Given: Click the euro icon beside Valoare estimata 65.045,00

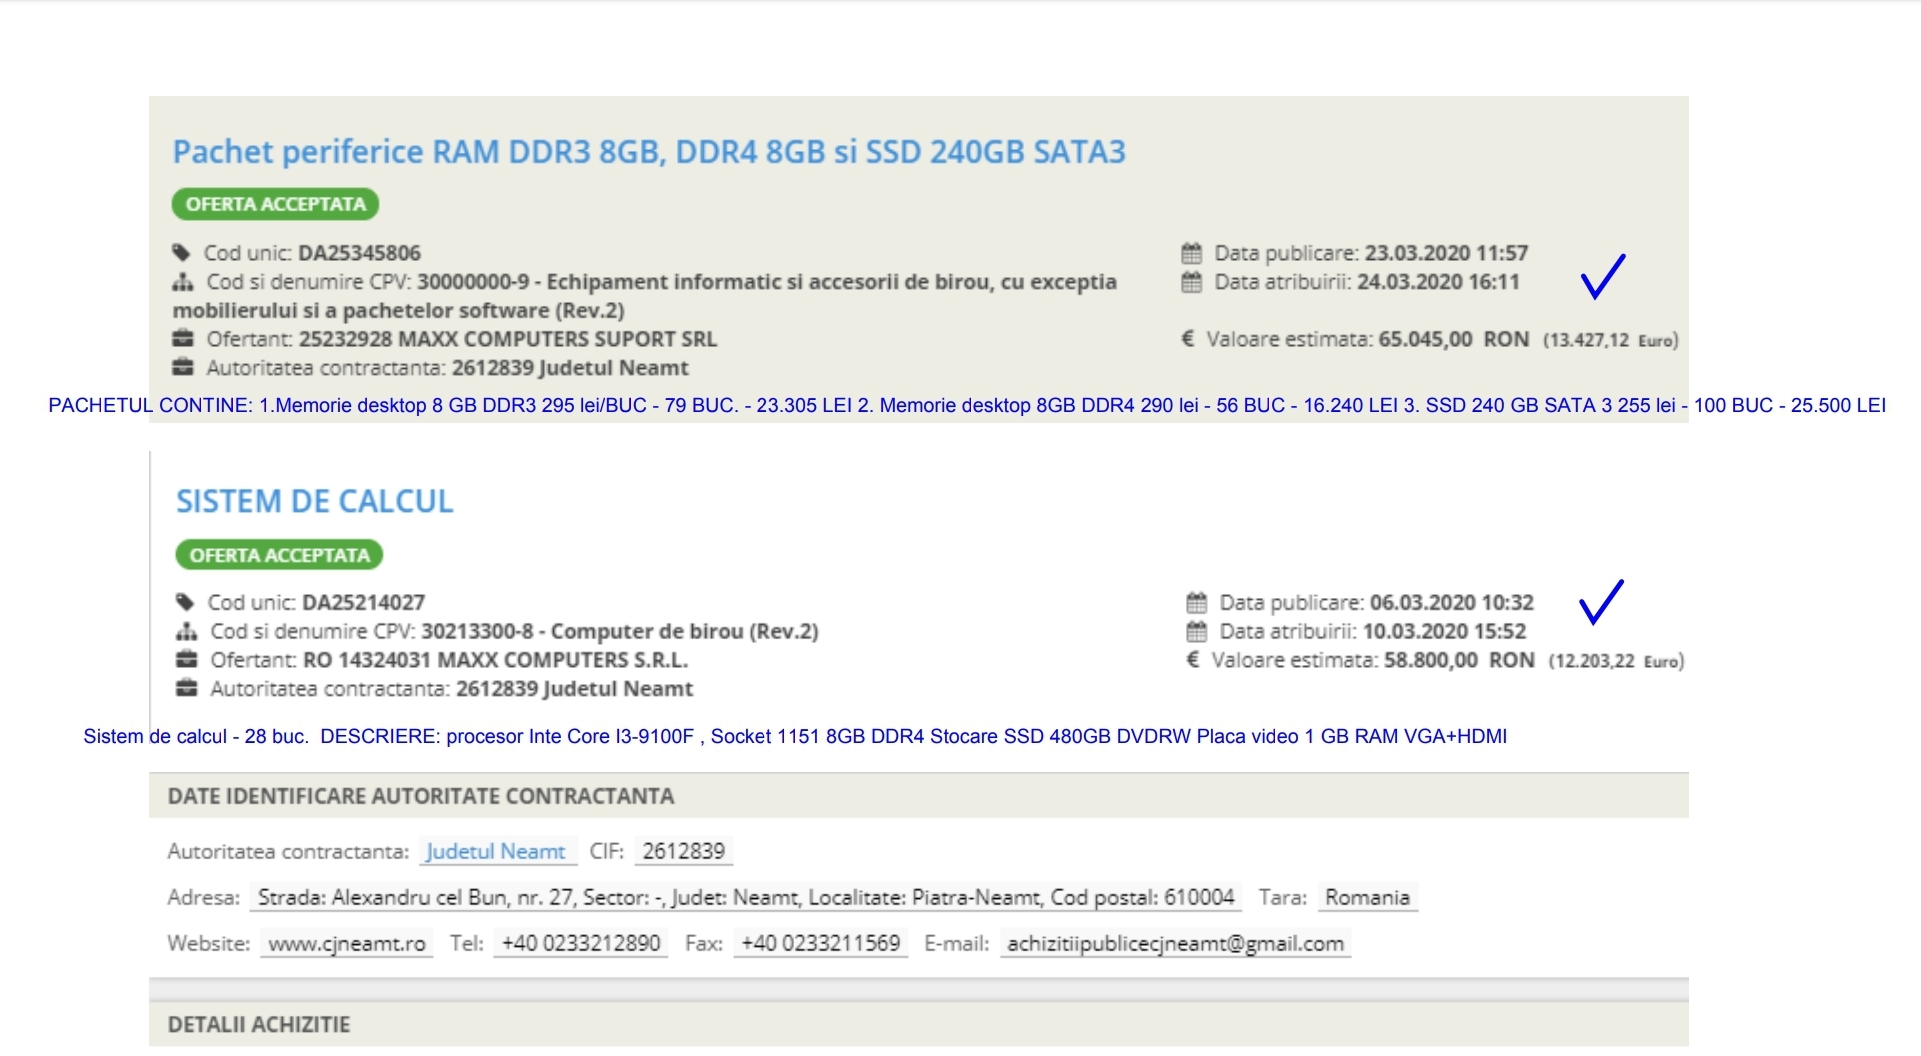Looking at the screenshot, I should [1188, 339].
